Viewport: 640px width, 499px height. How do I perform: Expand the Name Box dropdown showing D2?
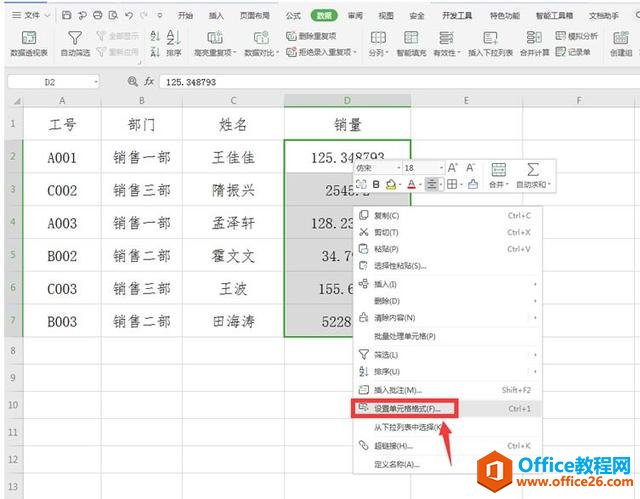95,81
